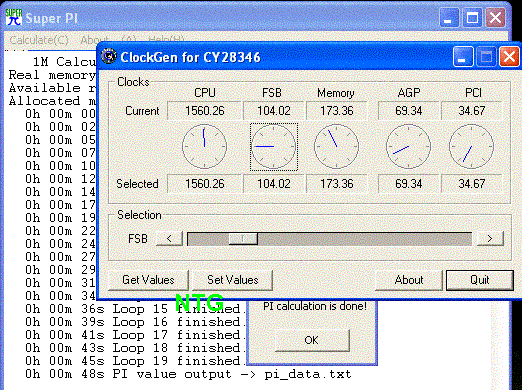Image resolution: width=522 pixels, height=390 pixels.
Task: Open the Calculate(C) menu in Super PI
Action: pos(39,40)
